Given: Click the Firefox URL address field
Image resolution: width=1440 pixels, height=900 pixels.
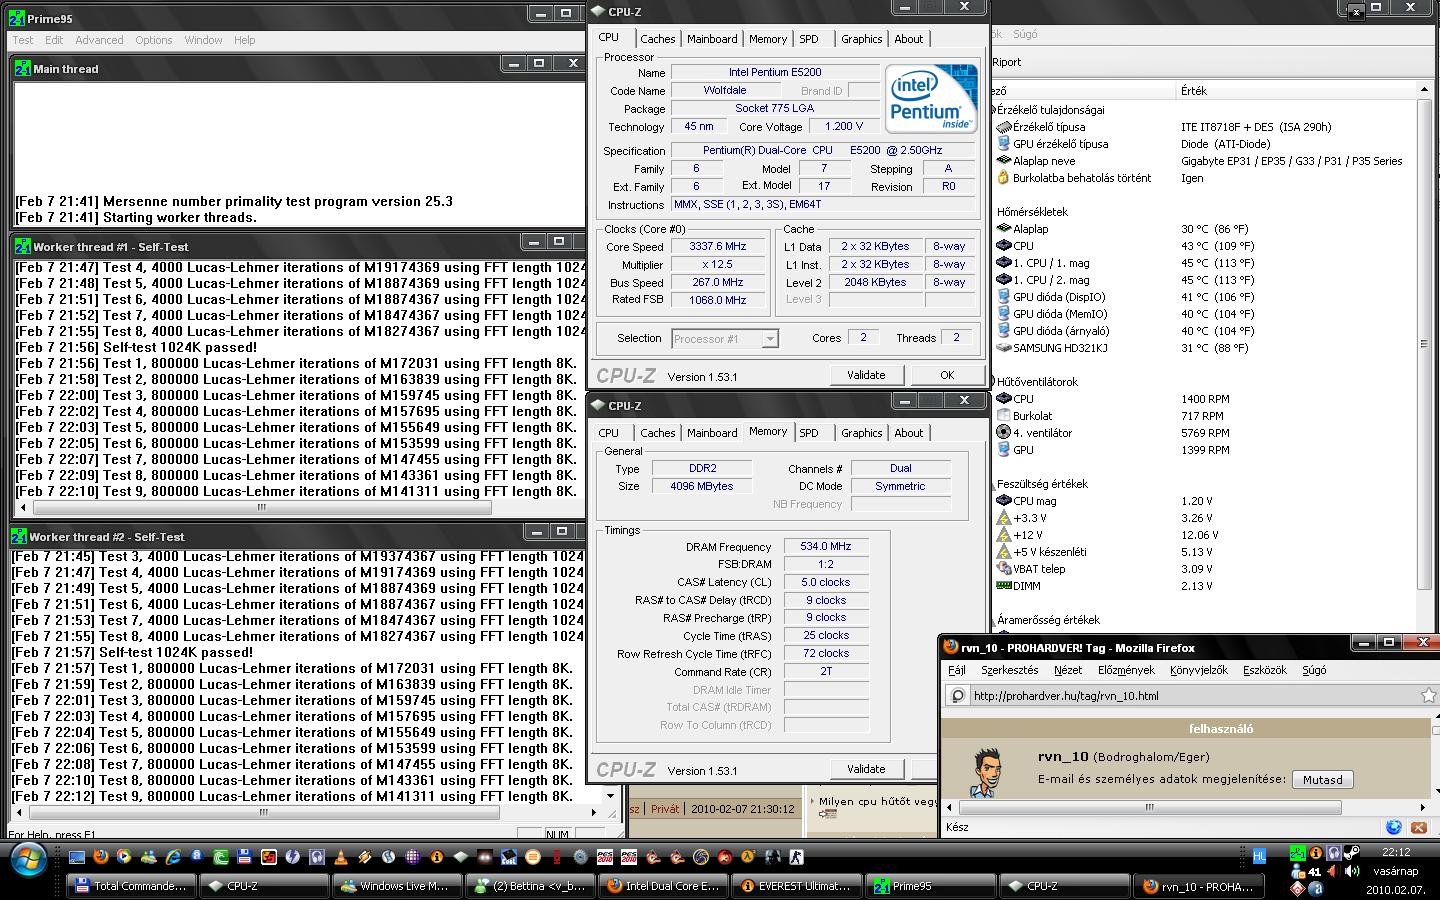Looking at the screenshot, I should (x=1190, y=696).
